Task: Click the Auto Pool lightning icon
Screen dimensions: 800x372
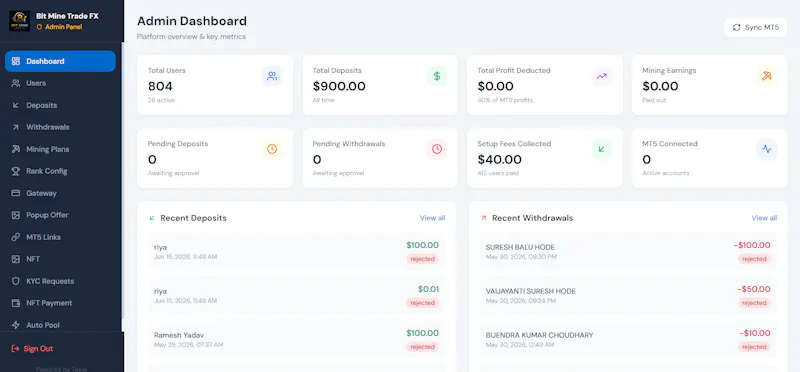Action: (16, 325)
